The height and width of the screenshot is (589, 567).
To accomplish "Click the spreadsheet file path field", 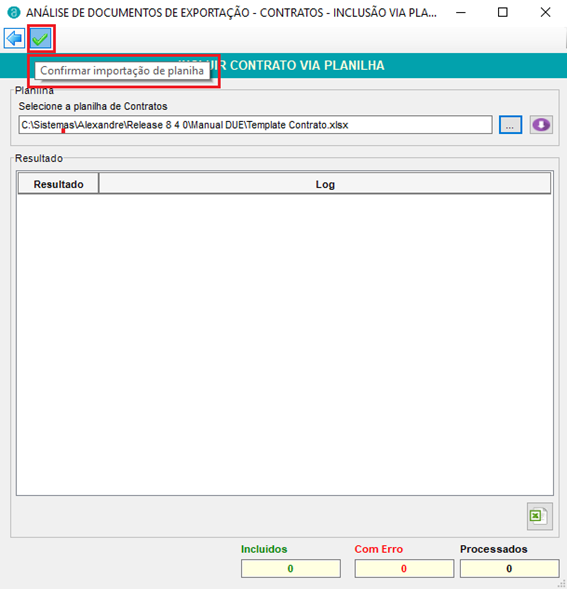I will coord(255,125).
